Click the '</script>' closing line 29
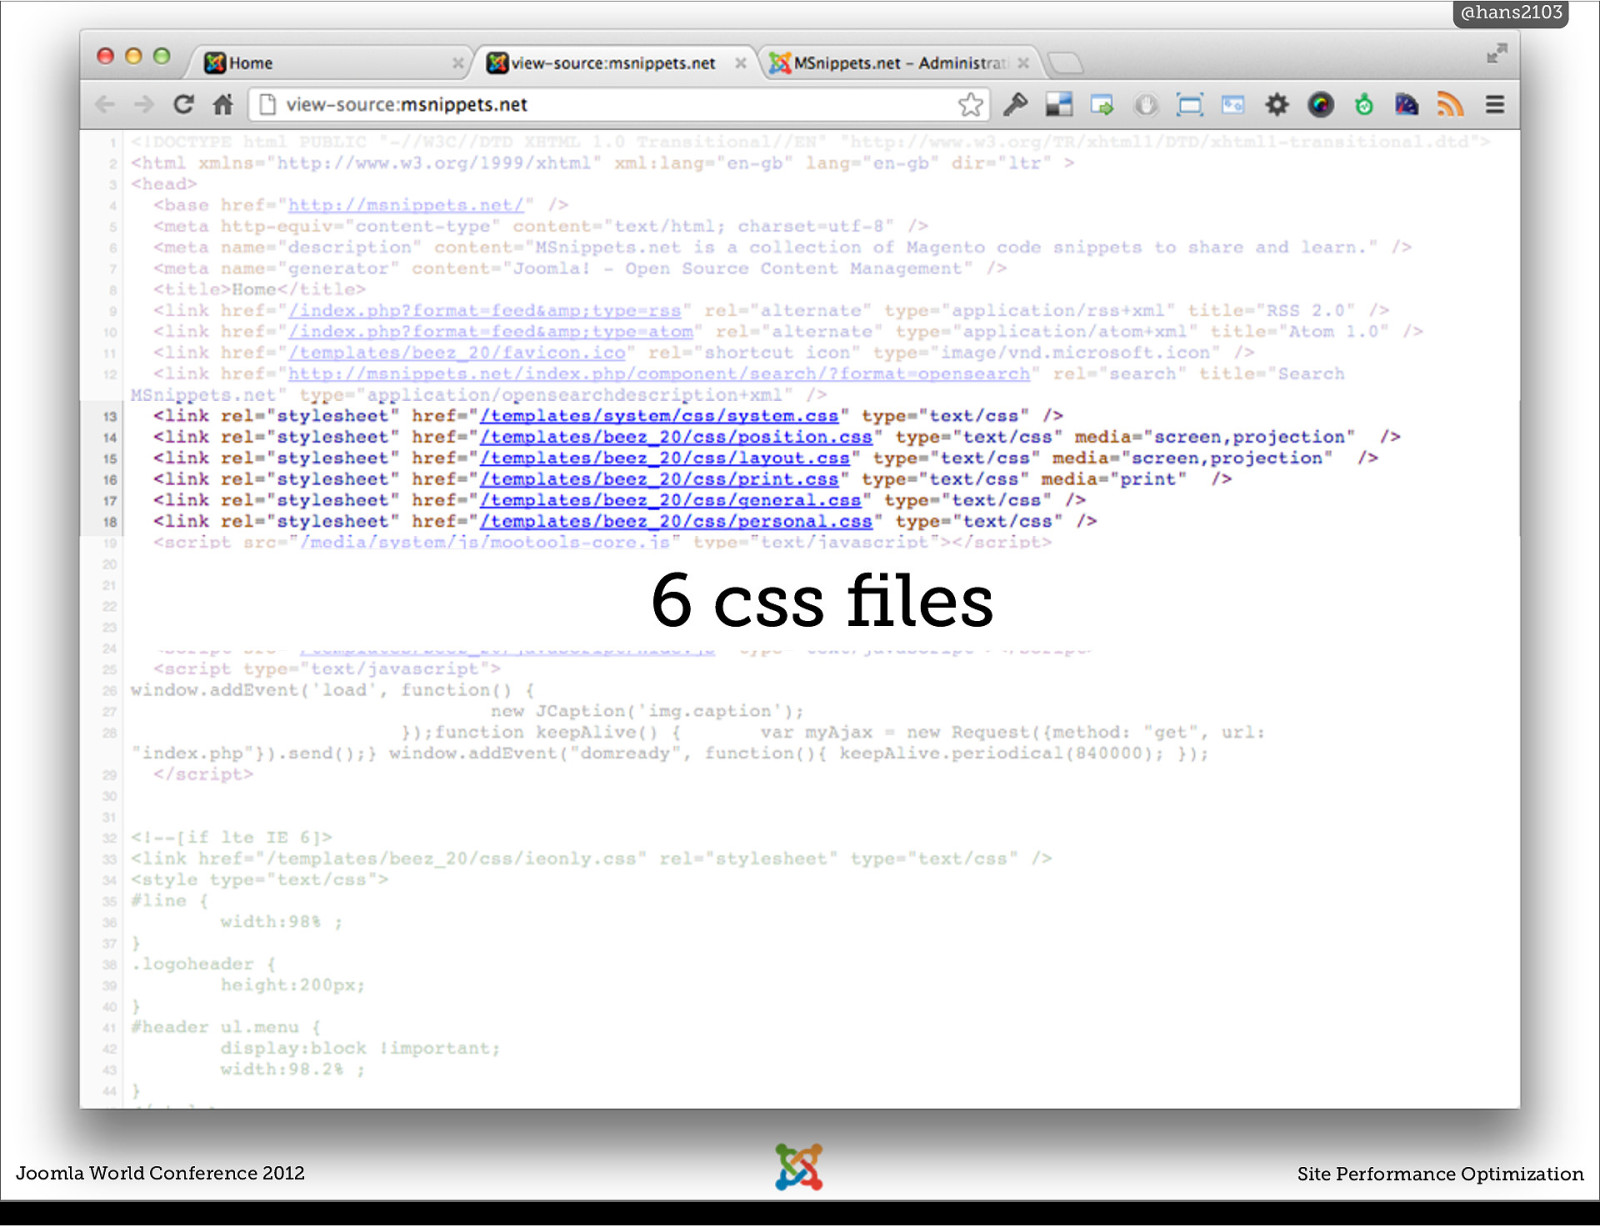Image resolution: width=1600 pixels, height=1232 pixels. (x=203, y=775)
